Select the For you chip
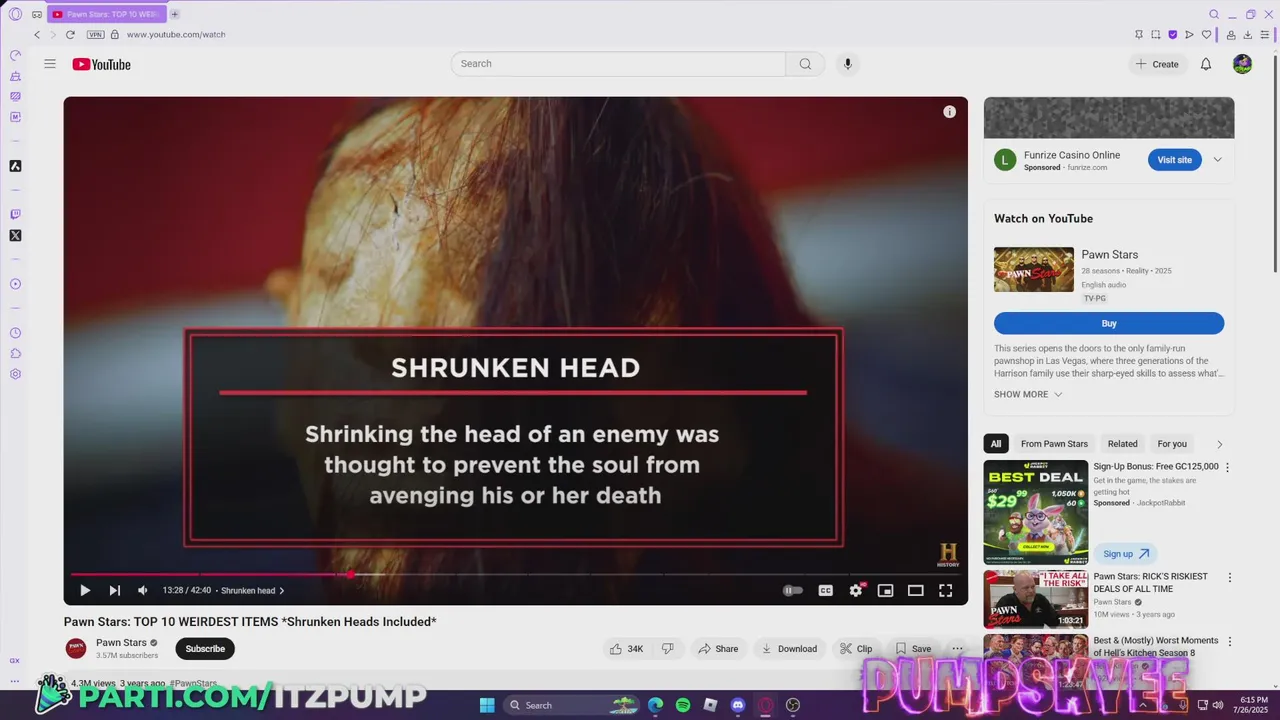 point(1172,444)
